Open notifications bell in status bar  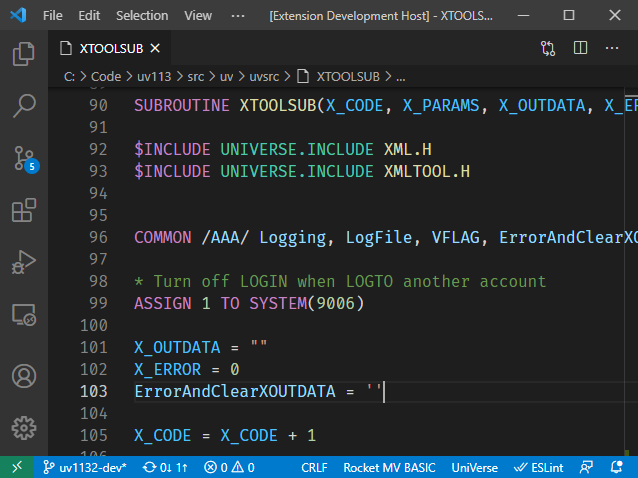(619, 467)
